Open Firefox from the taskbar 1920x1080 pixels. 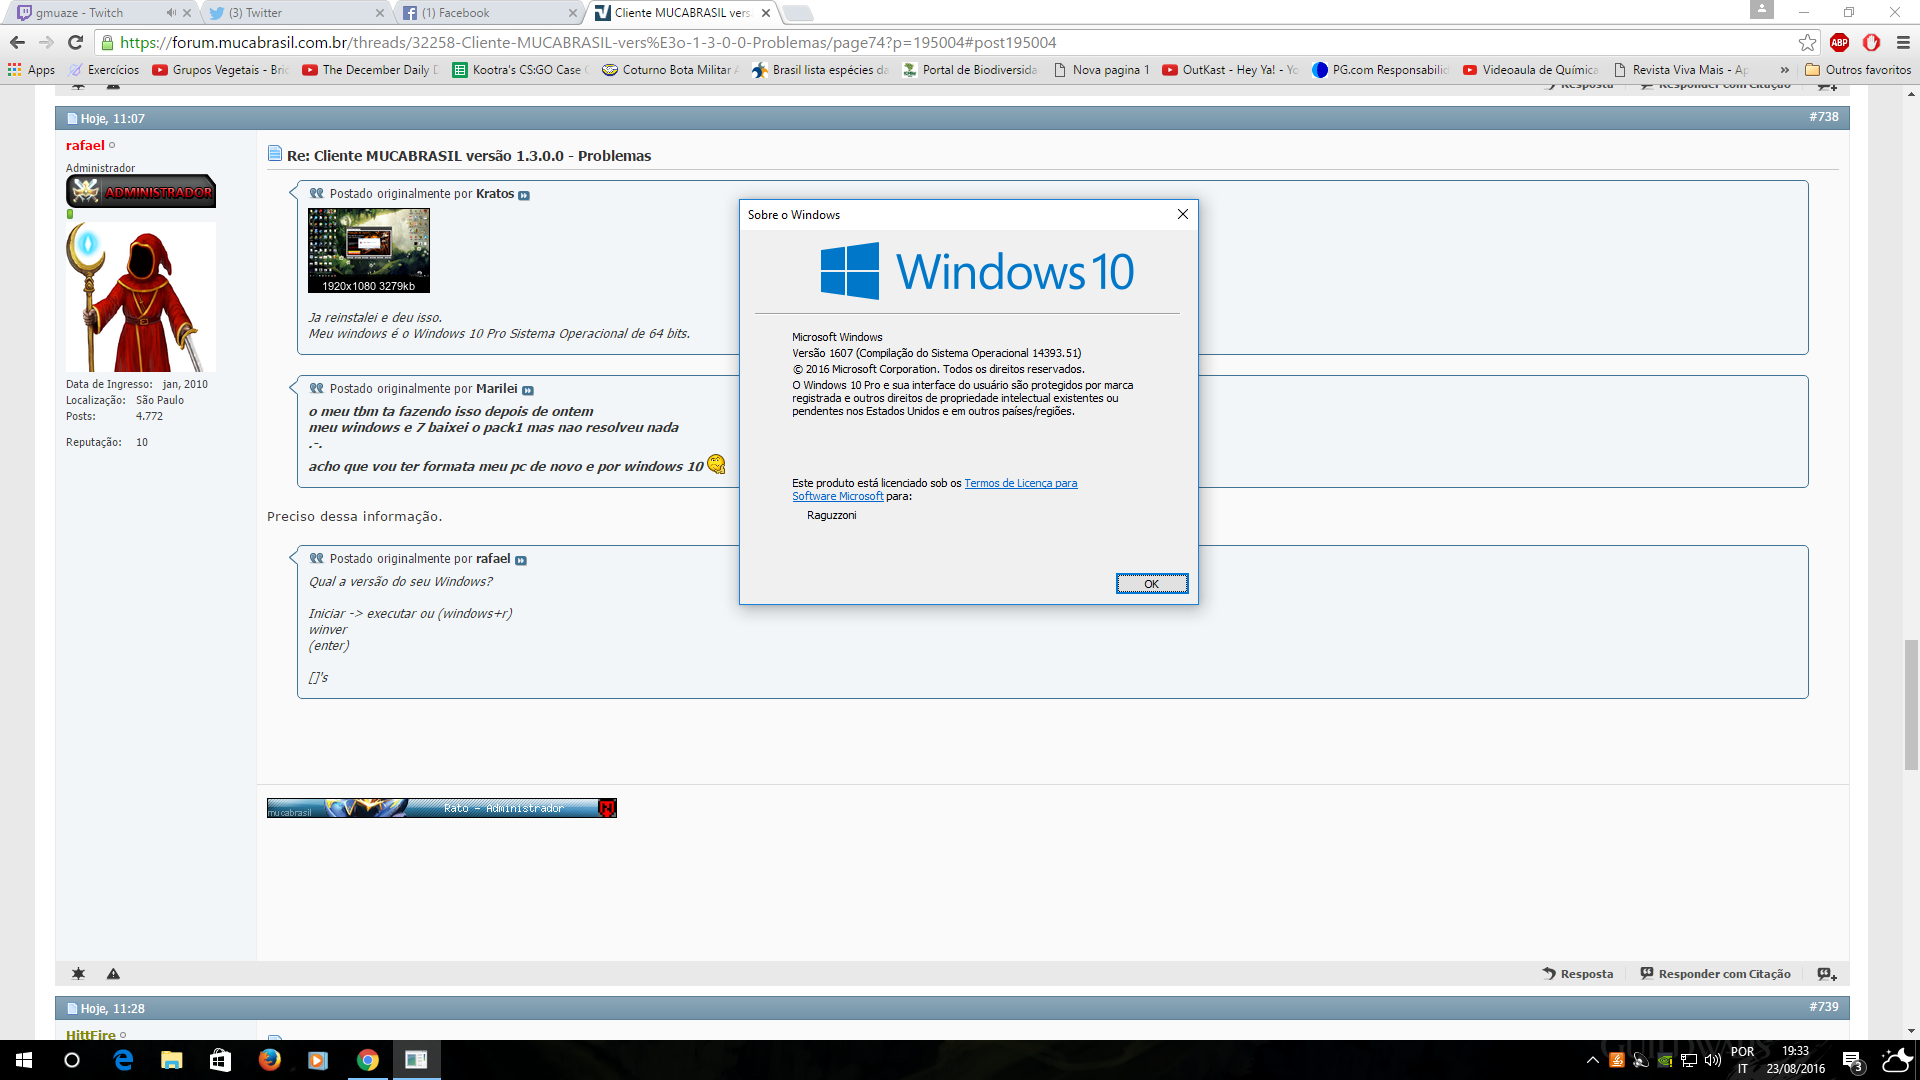270,1060
